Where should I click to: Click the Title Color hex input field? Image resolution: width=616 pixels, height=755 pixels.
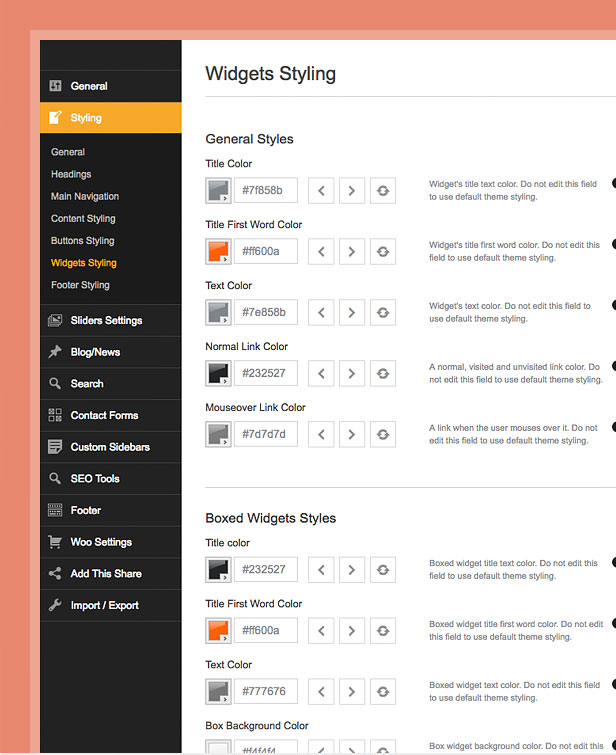[267, 190]
